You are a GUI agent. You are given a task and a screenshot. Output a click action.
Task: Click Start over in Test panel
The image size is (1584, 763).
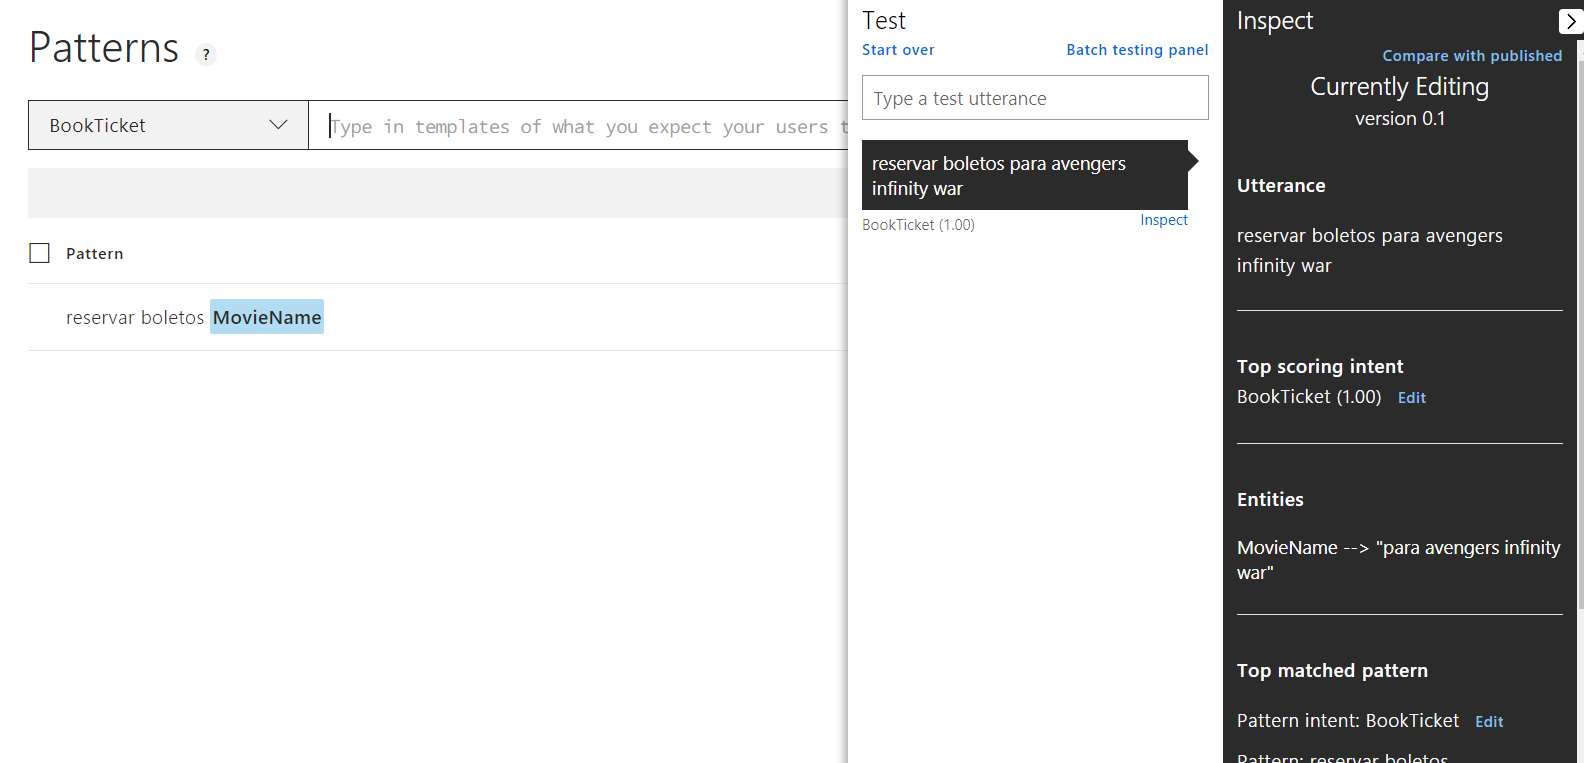(x=898, y=50)
